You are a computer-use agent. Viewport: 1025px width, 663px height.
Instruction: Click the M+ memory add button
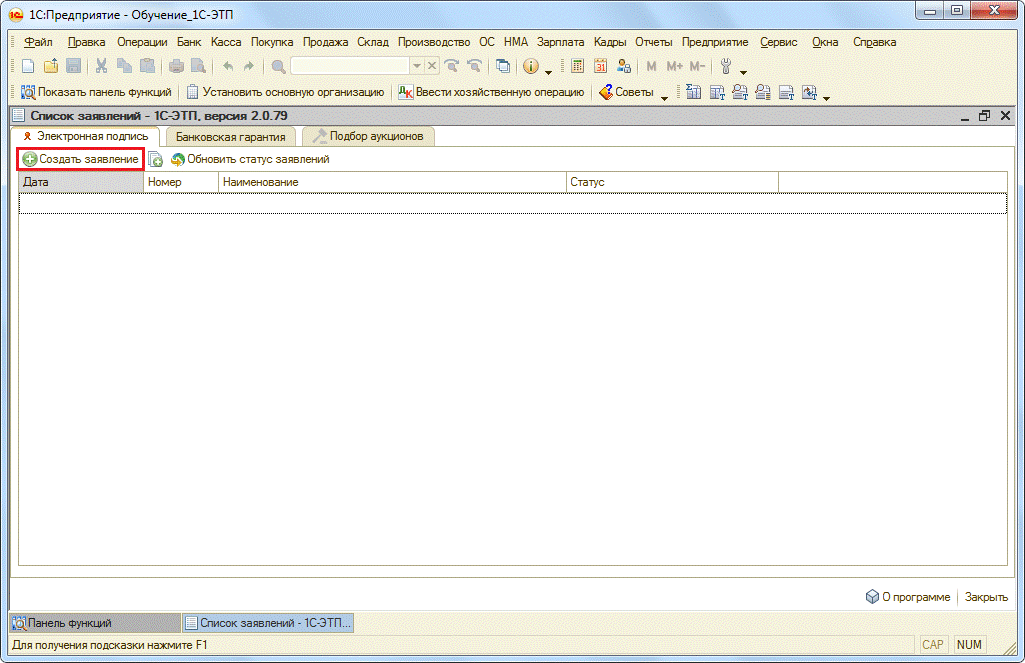[x=675, y=66]
